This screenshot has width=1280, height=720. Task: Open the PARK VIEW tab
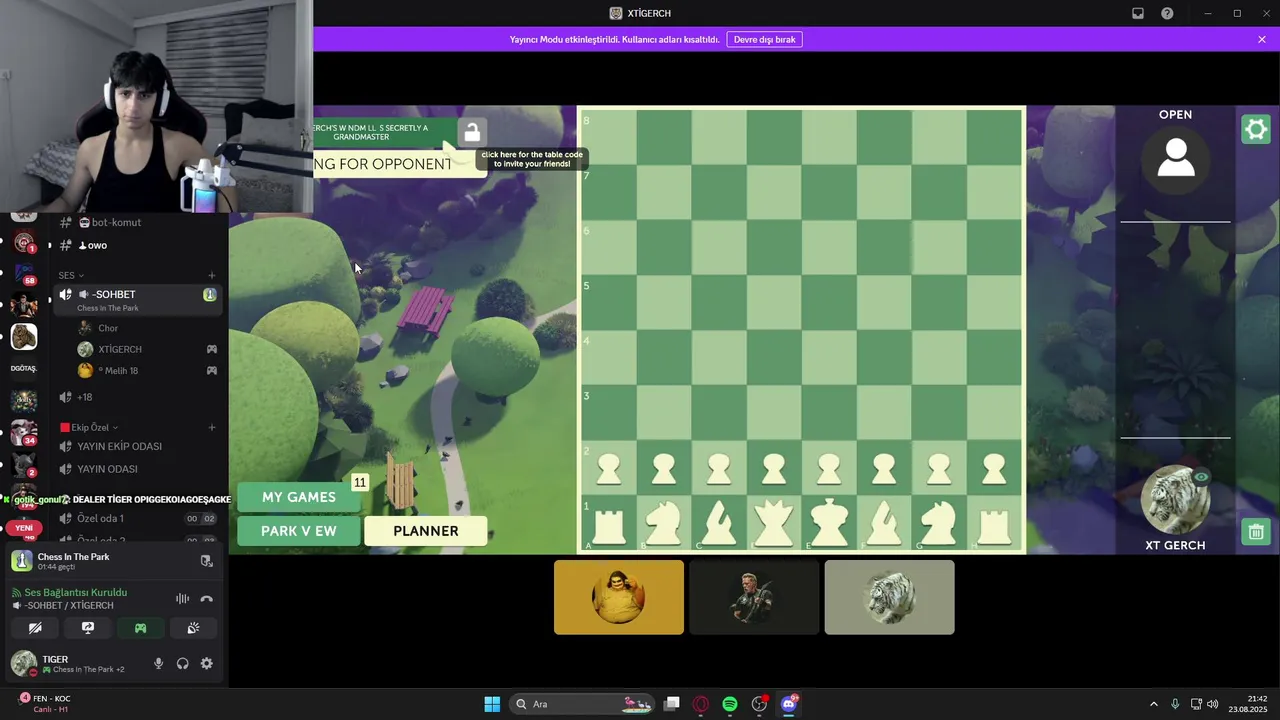point(299,531)
